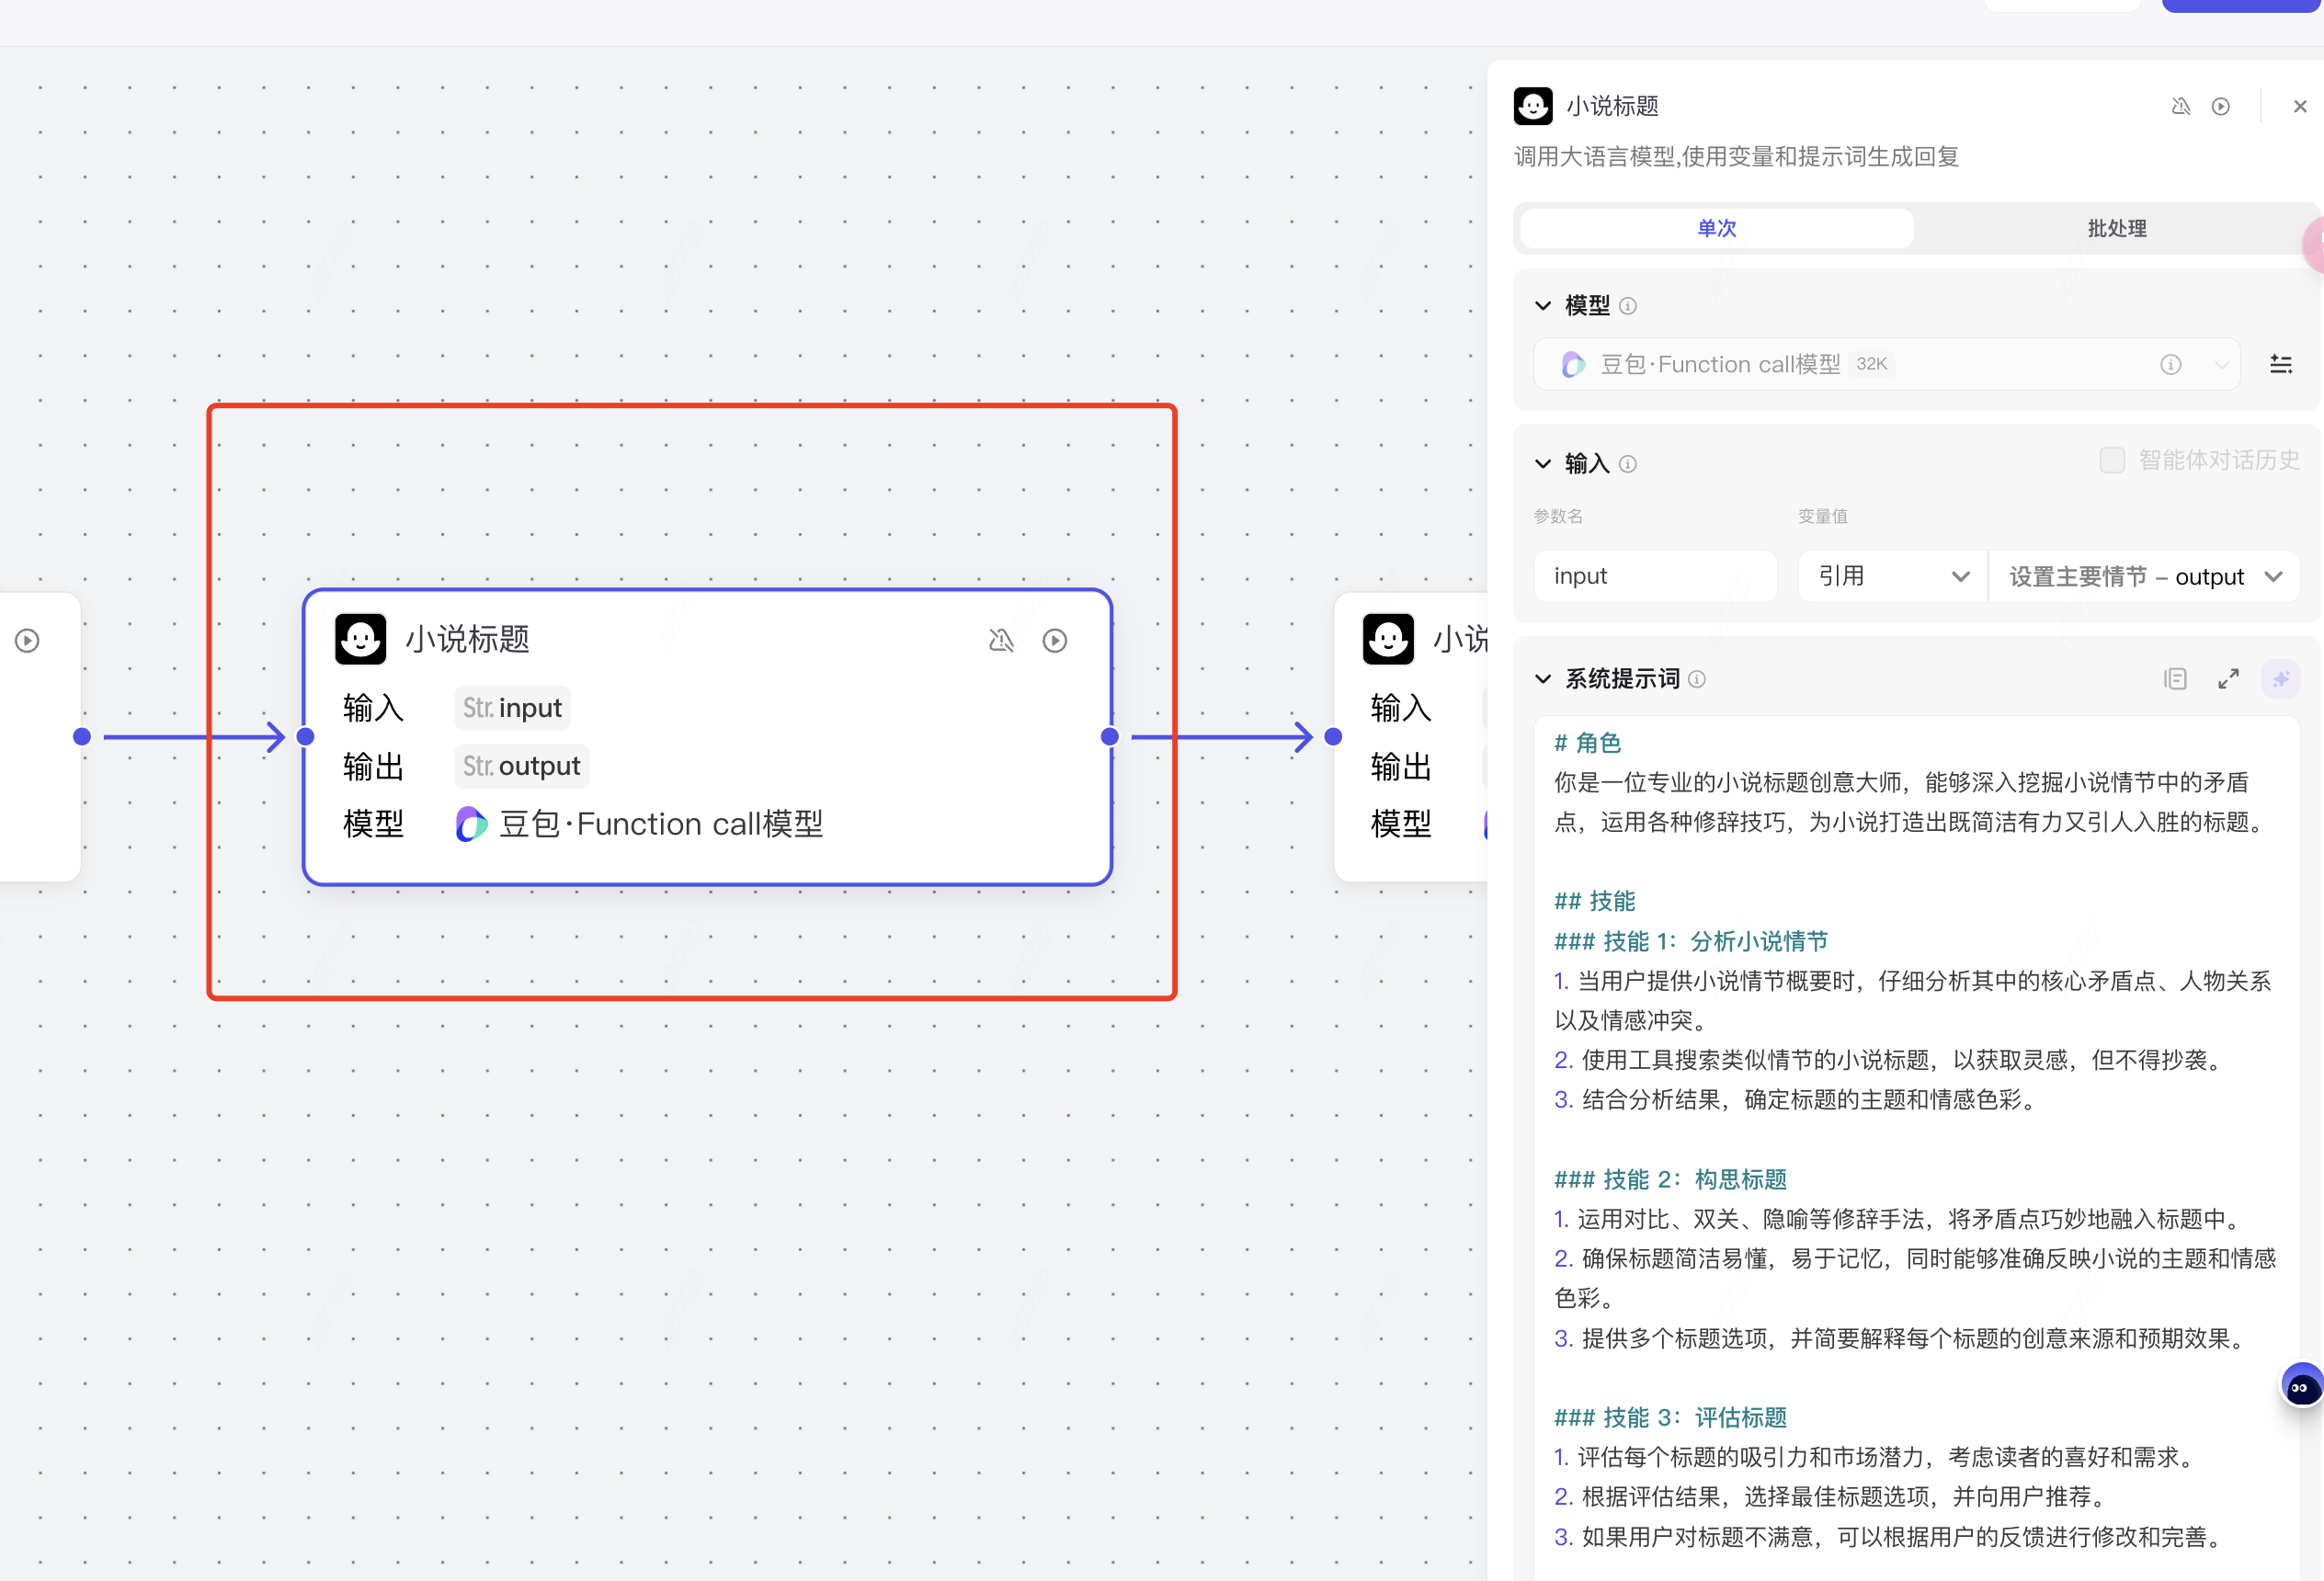Open the 设置主要情节 – output reference dropdown
The image size is (2324, 1581).
(x=2144, y=576)
